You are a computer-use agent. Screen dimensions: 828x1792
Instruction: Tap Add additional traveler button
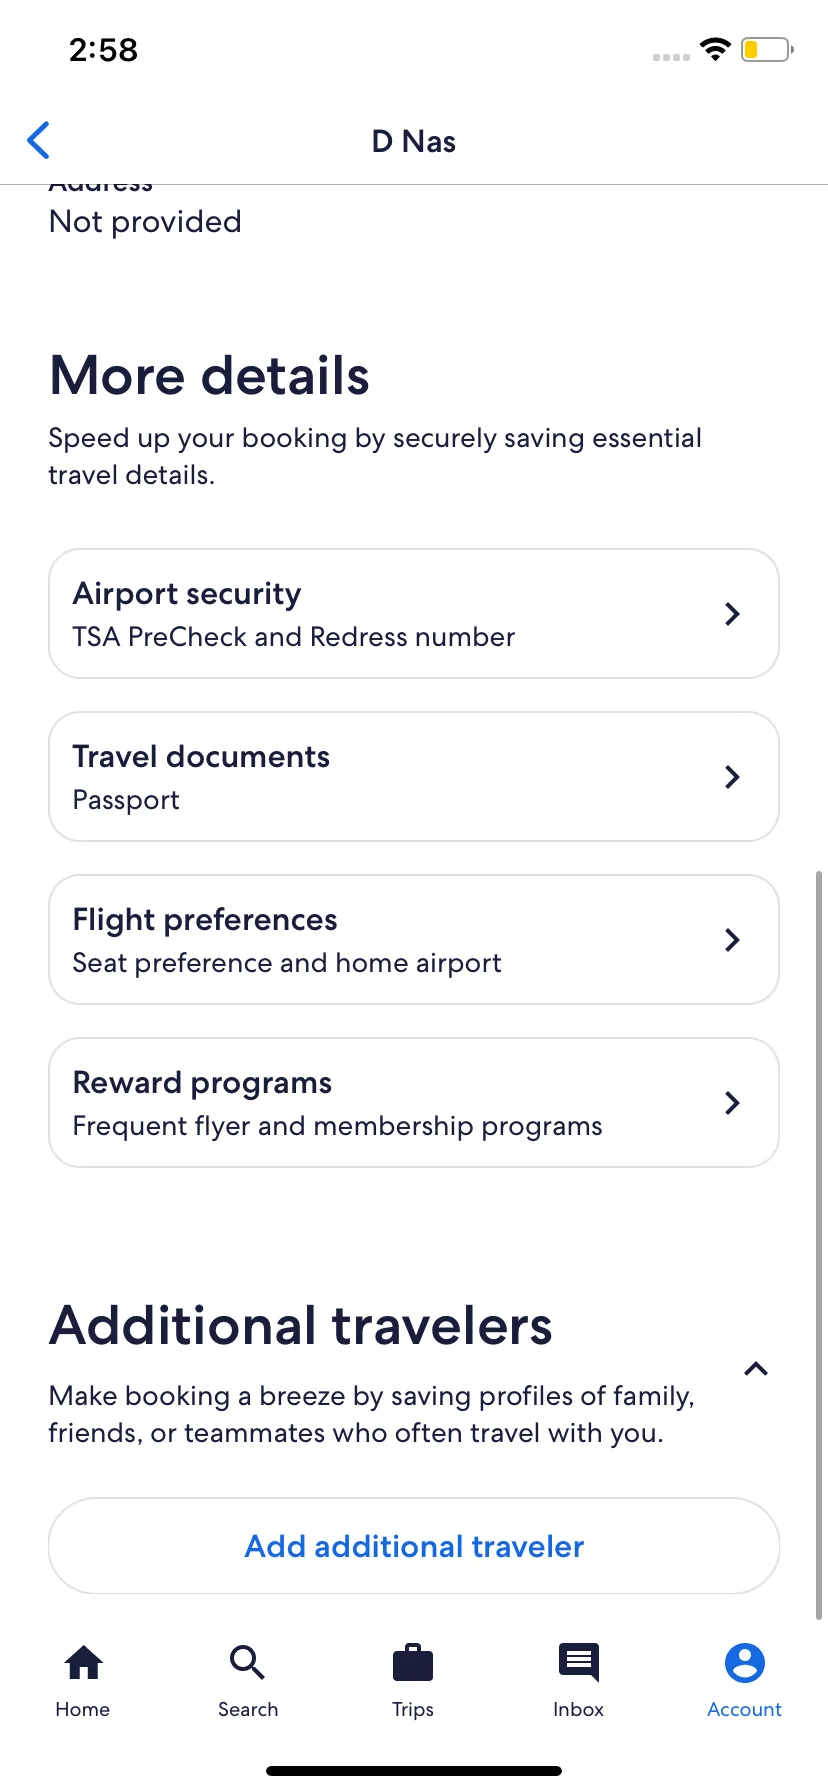pyautogui.click(x=414, y=1546)
